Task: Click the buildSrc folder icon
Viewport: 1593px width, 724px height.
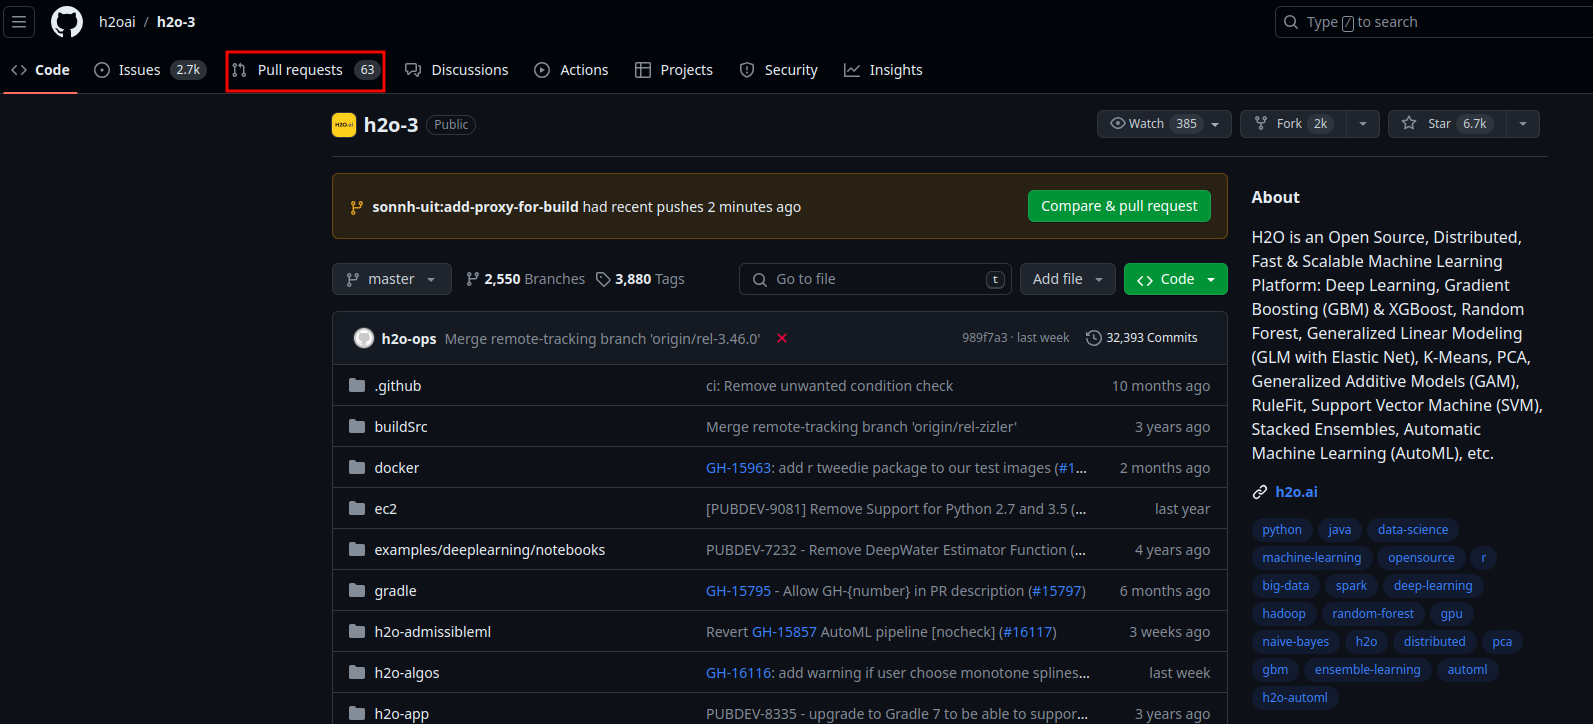Action: (357, 426)
